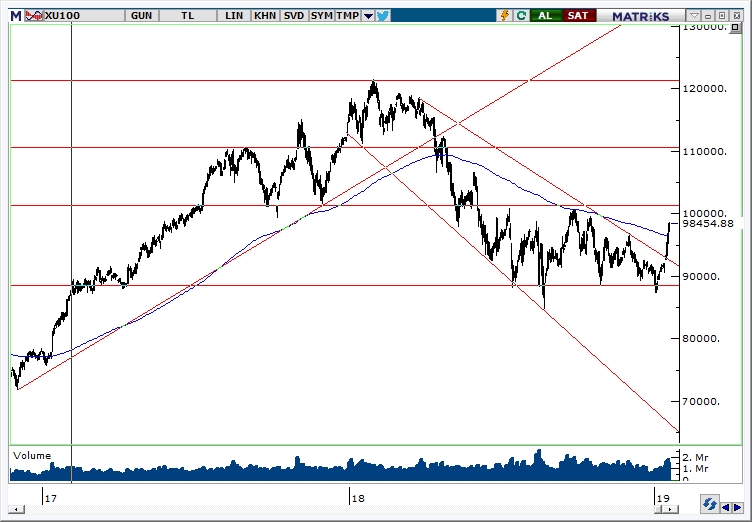The image size is (752, 522).
Task: Open the TMP template button
Action: (x=348, y=16)
